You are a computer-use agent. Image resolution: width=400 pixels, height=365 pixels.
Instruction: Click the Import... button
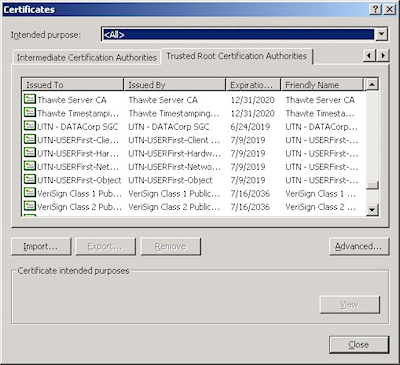click(x=41, y=247)
